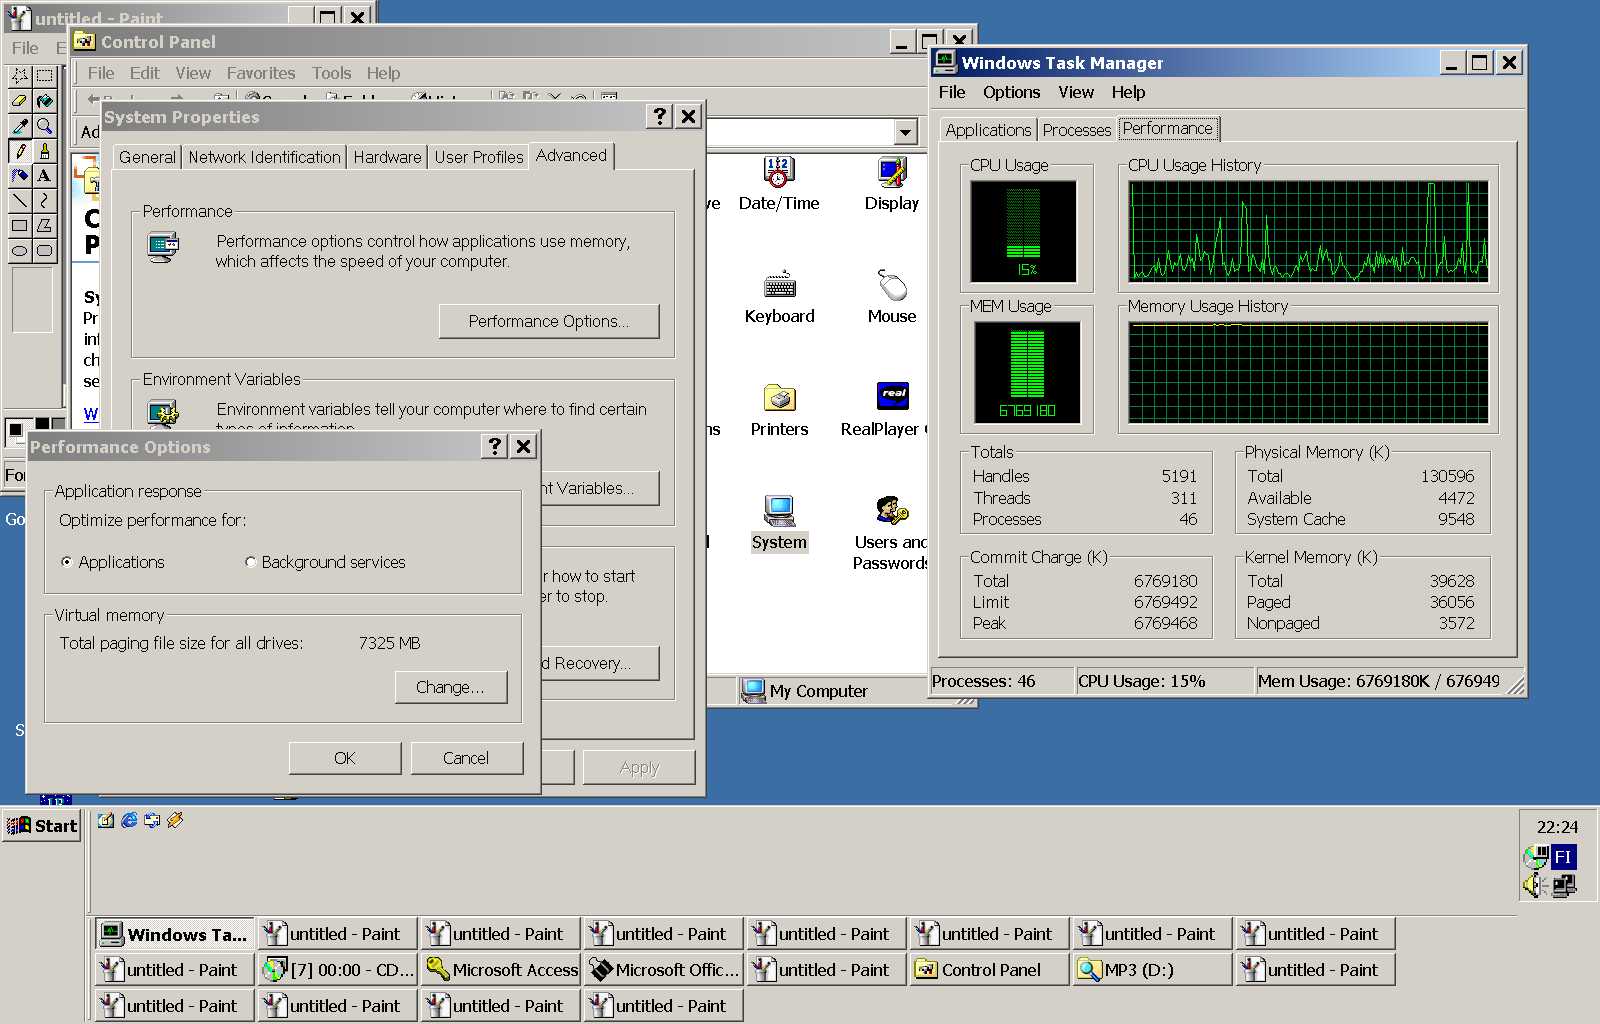Open the Display control panel icon
The height and width of the screenshot is (1024, 1600).
click(892, 185)
